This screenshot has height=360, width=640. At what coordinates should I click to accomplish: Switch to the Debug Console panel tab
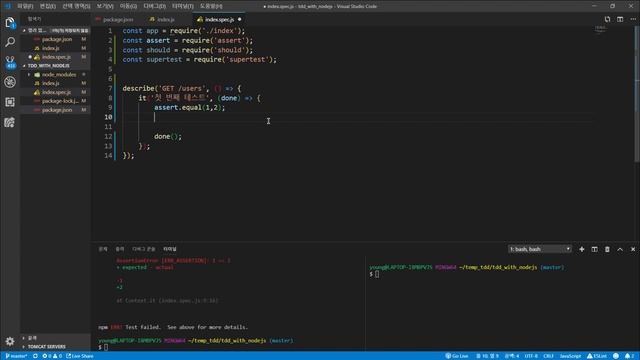pyautogui.click(x=143, y=249)
